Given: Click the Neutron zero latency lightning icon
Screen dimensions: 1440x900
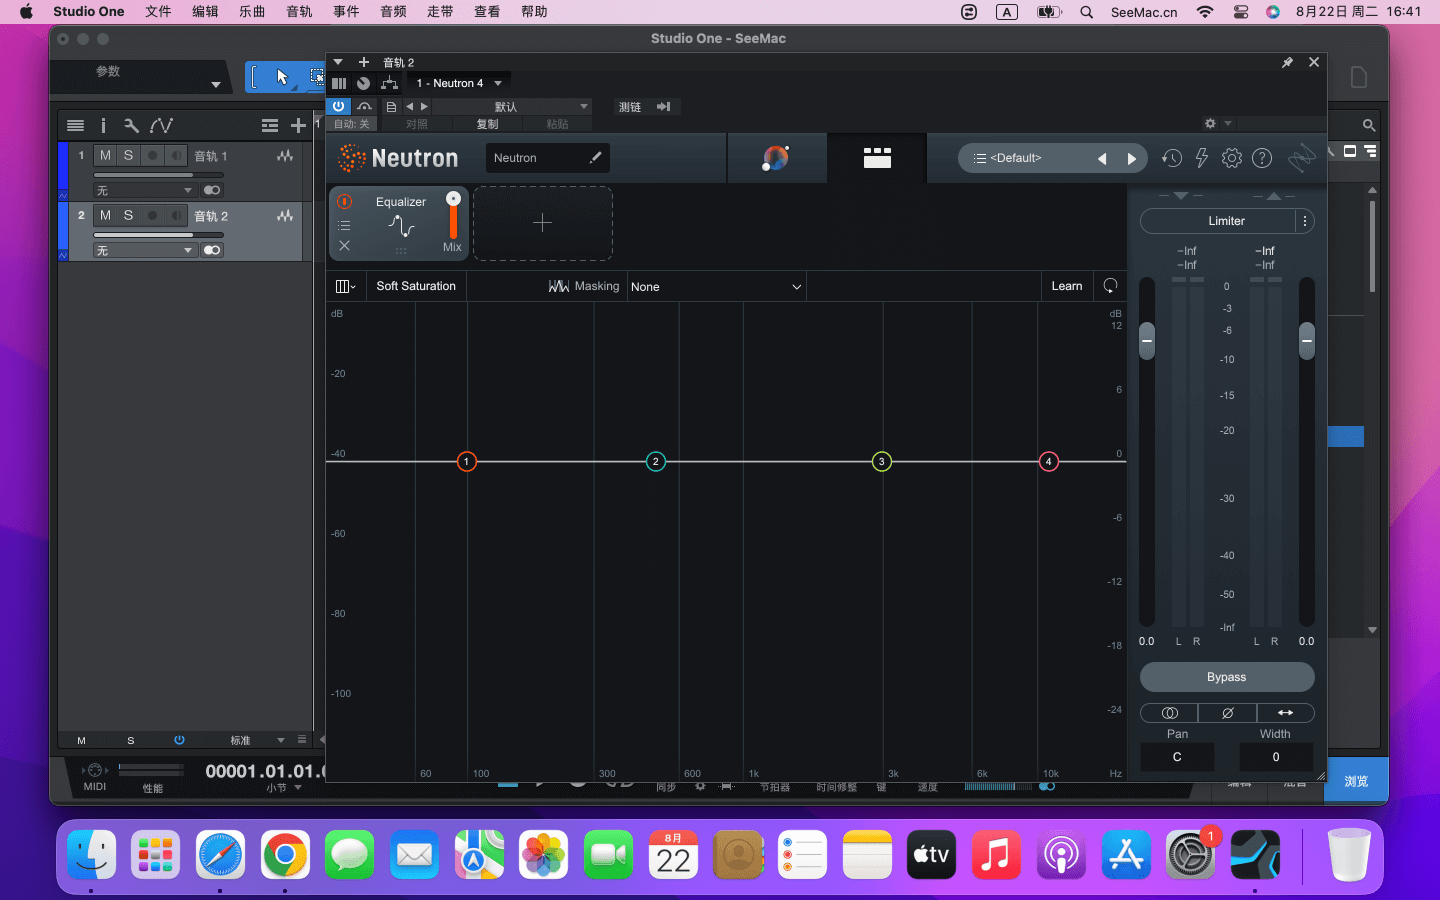Looking at the screenshot, I should click(x=1201, y=158).
